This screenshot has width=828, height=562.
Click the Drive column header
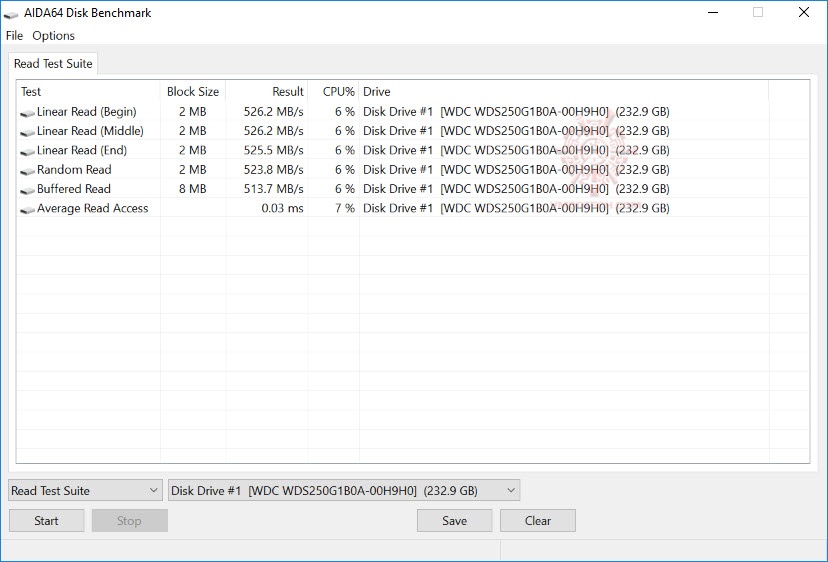564,91
